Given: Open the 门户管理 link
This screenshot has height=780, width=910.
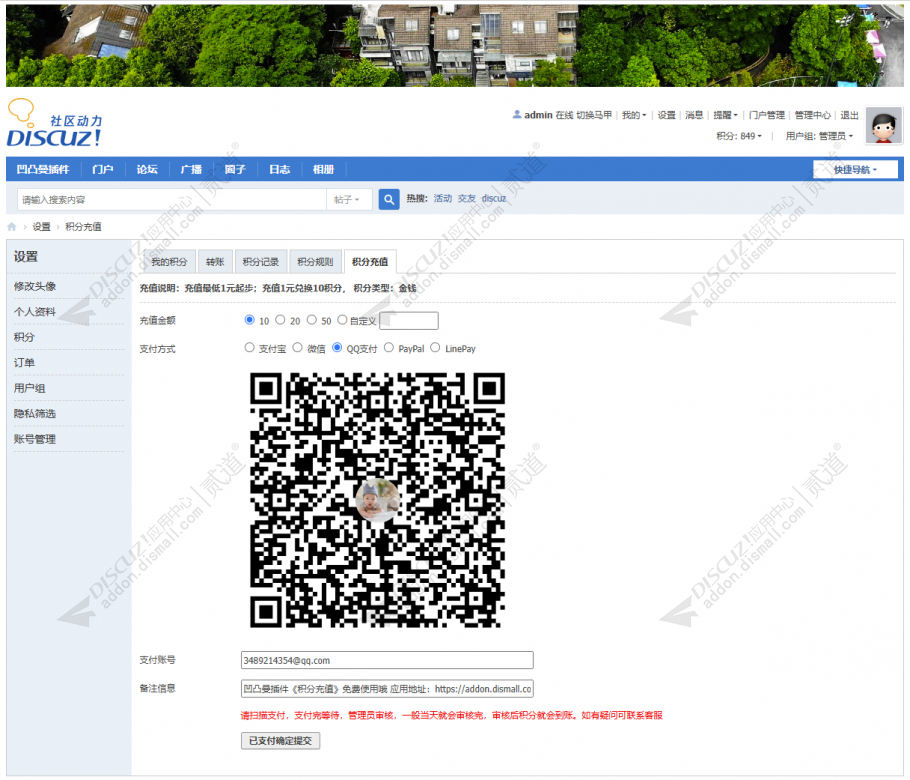Looking at the screenshot, I should pos(767,115).
